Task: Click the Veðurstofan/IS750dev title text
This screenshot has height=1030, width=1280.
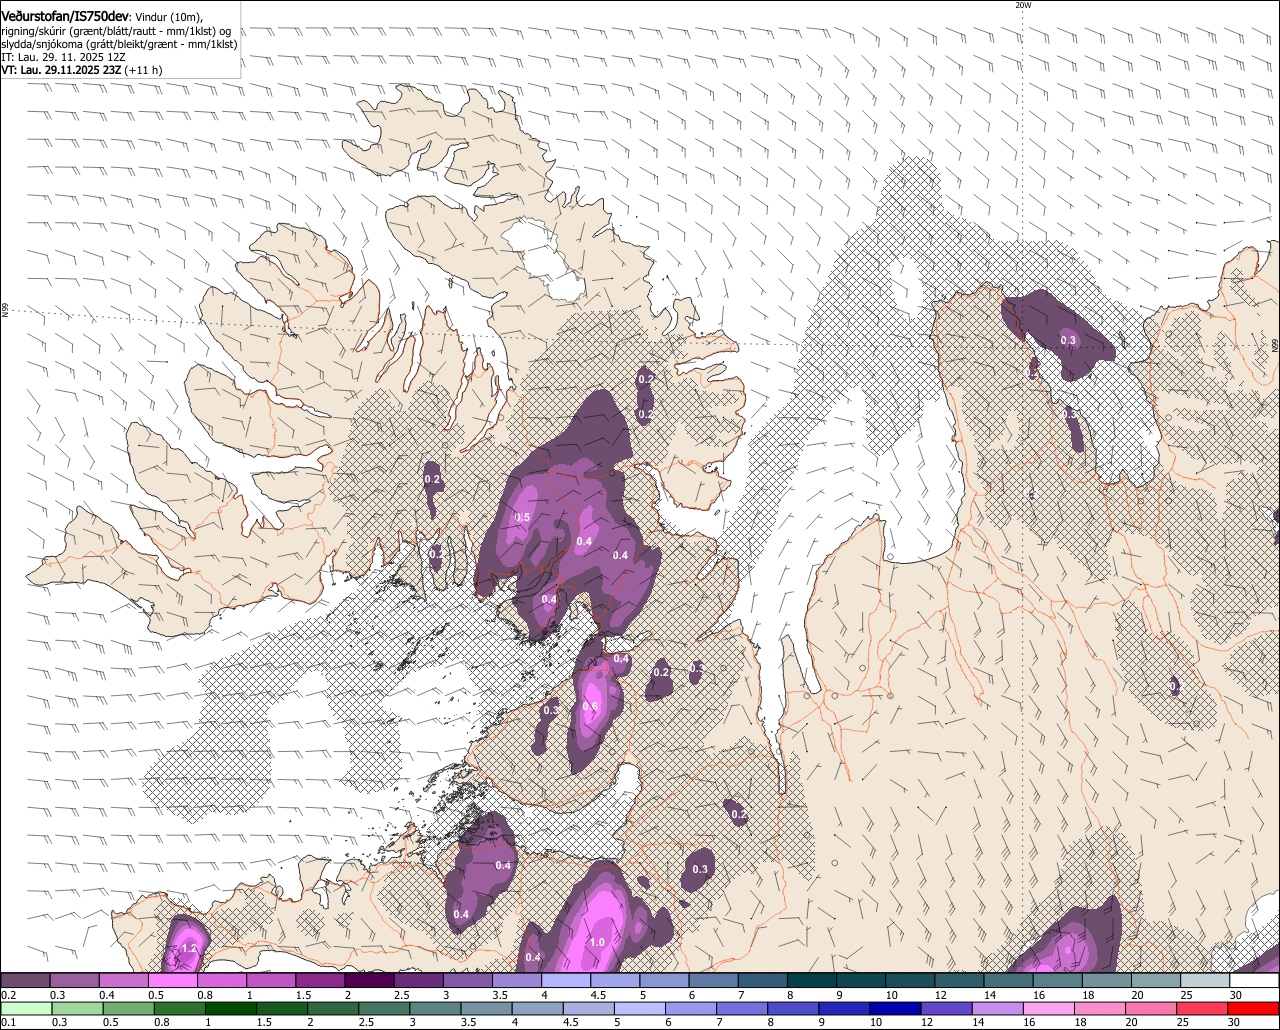Action: (65, 16)
